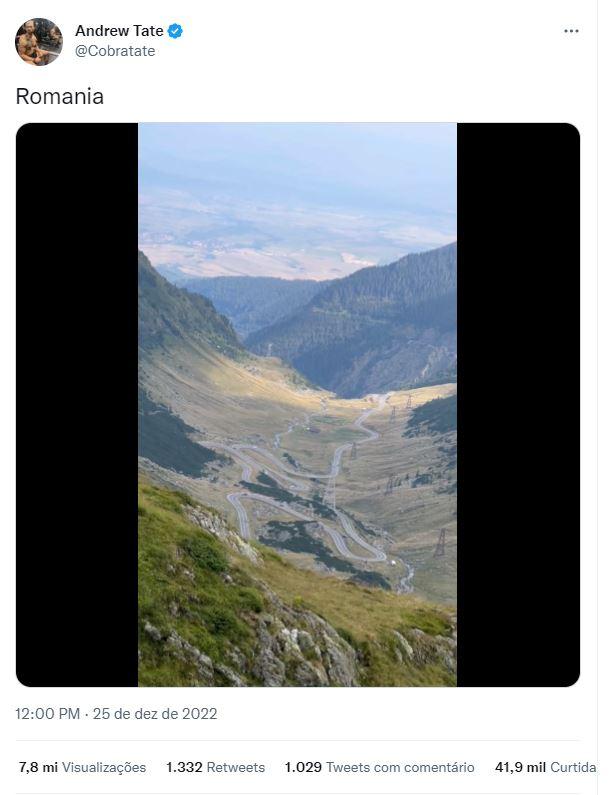Click the 1.029 quote count
Image resolution: width=610 pixels, height=795 pixels.
click(x=303, y=767)
